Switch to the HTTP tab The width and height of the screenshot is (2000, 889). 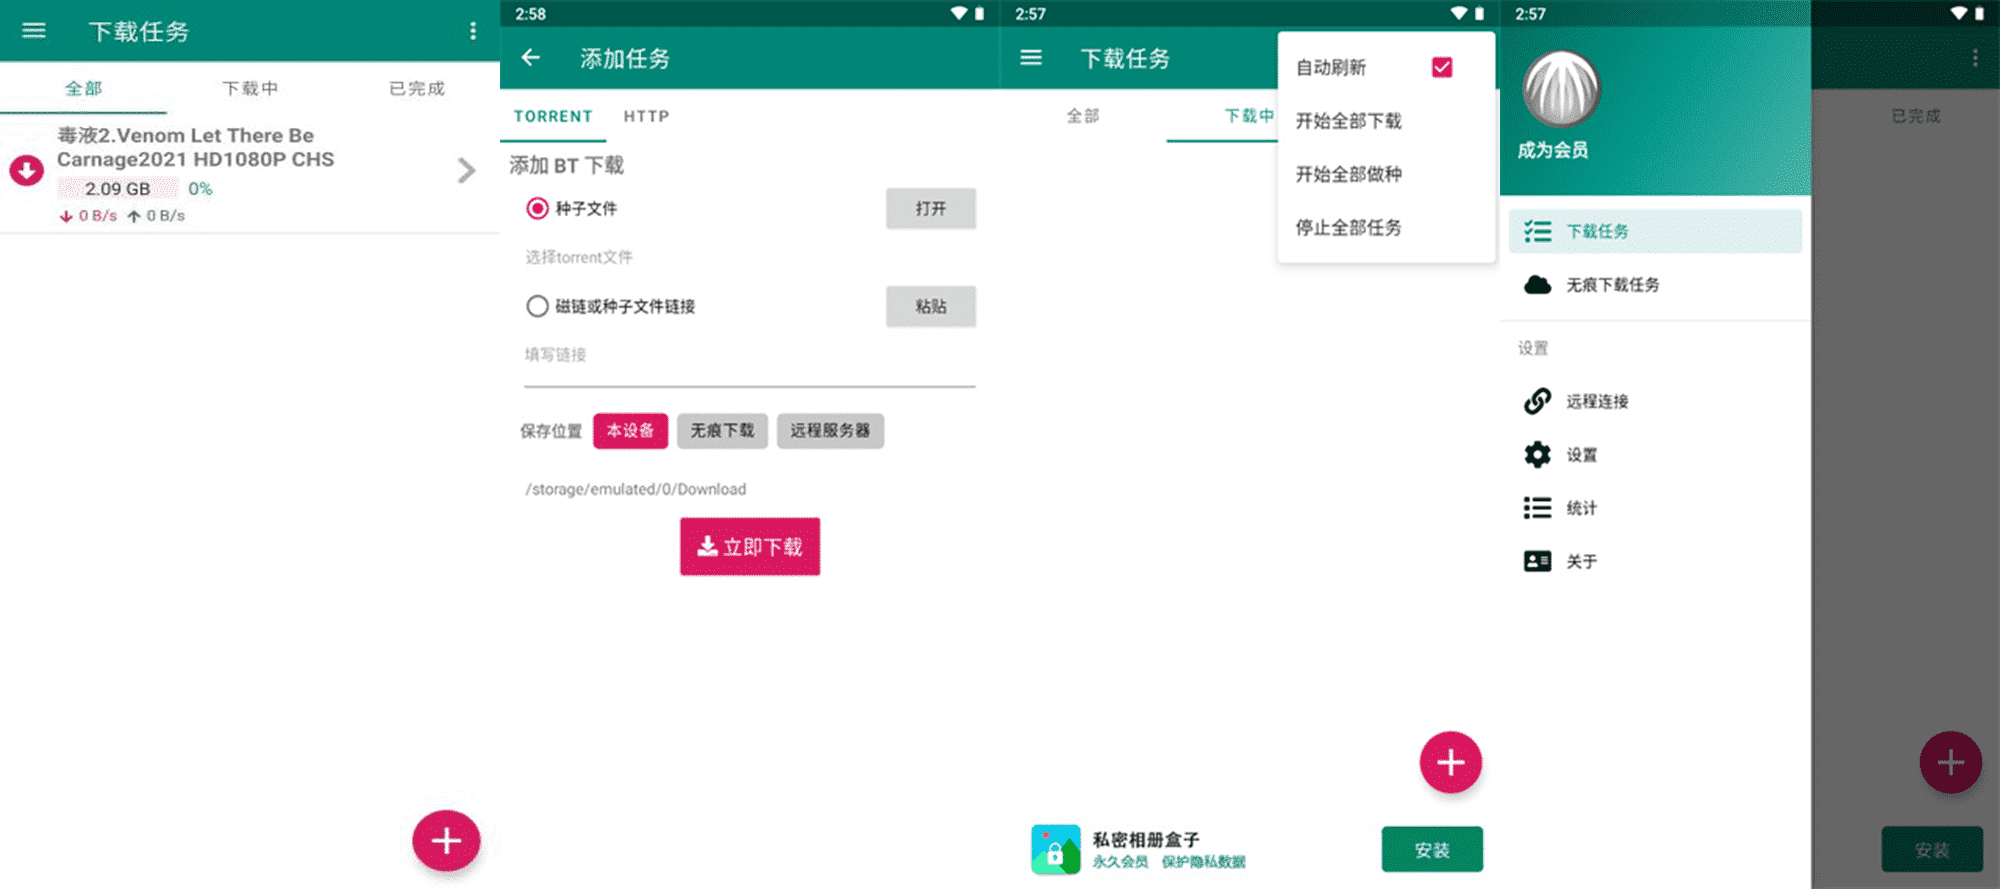pos(646,116)
